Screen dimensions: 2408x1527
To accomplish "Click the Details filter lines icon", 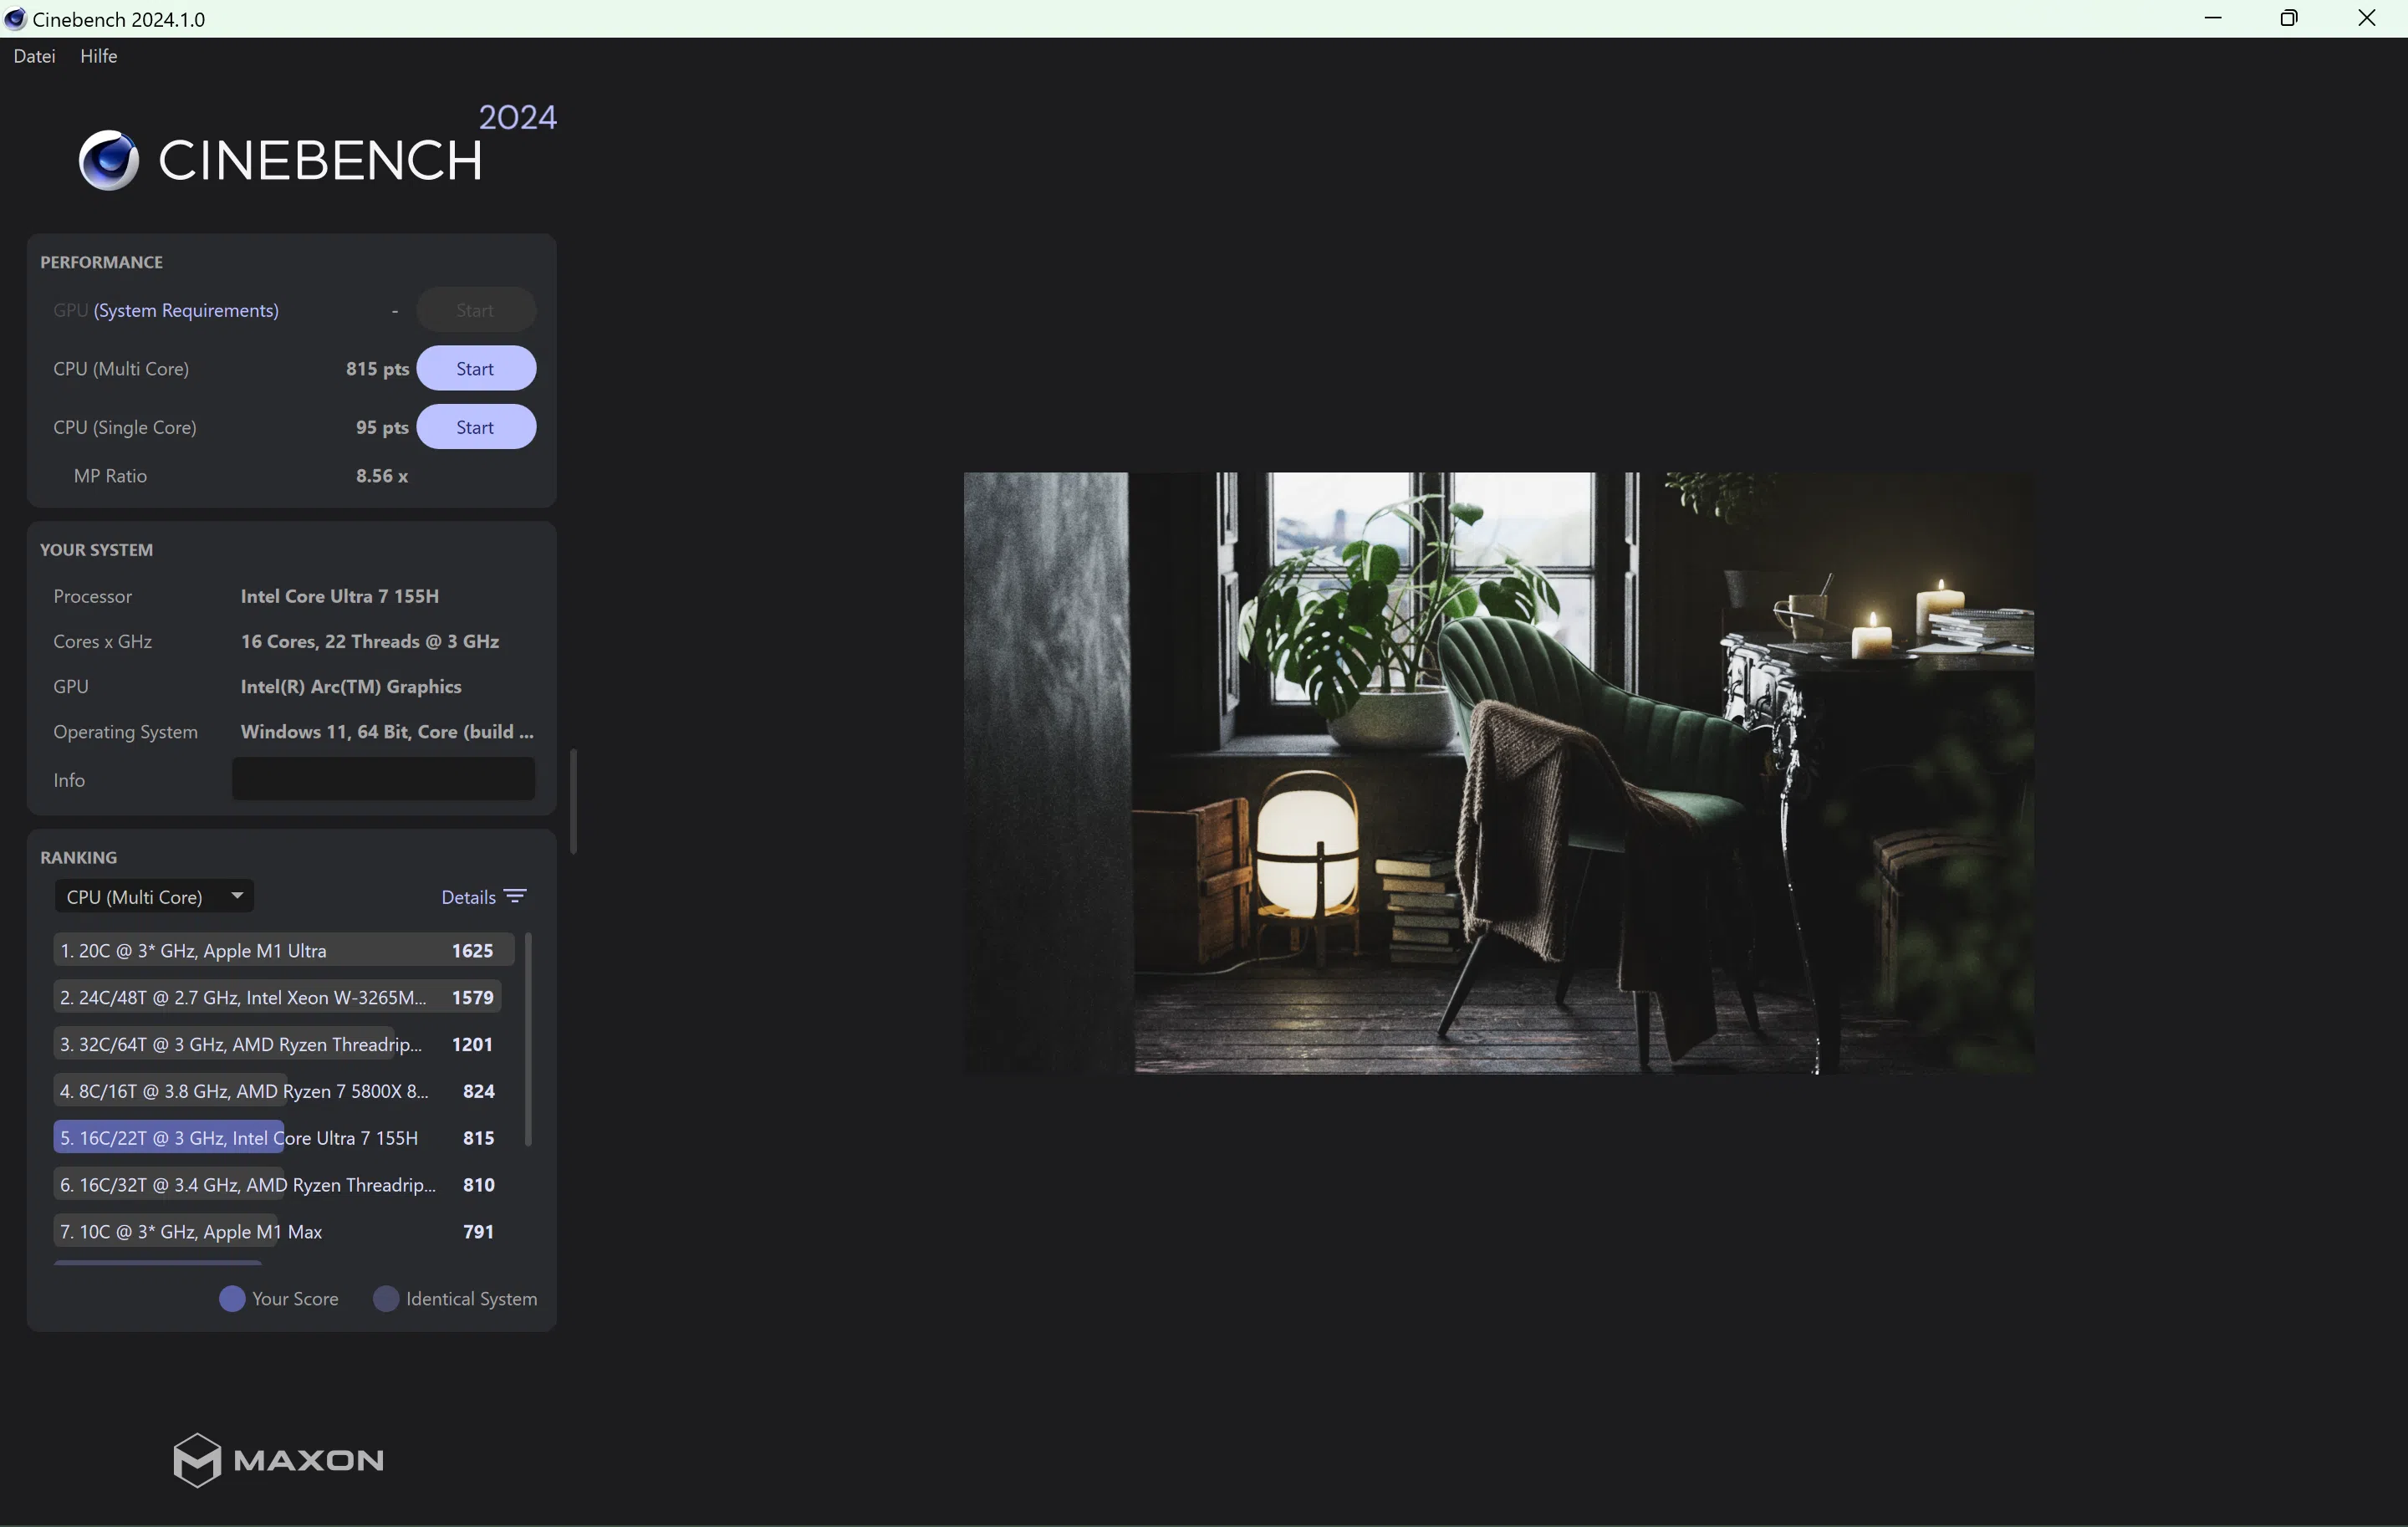I will [515, 896].
